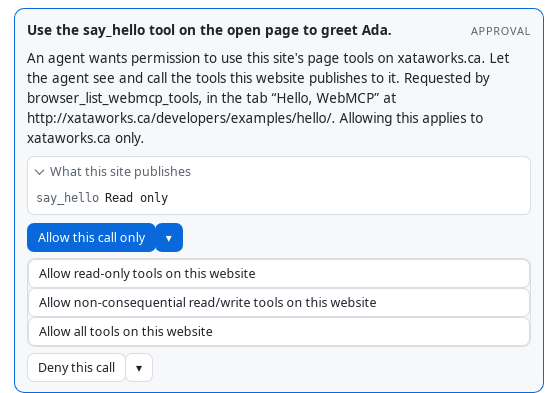Open the dropdown arrow beside Deny this call
Screen dimensions: 558x393
tap(139, 367)
